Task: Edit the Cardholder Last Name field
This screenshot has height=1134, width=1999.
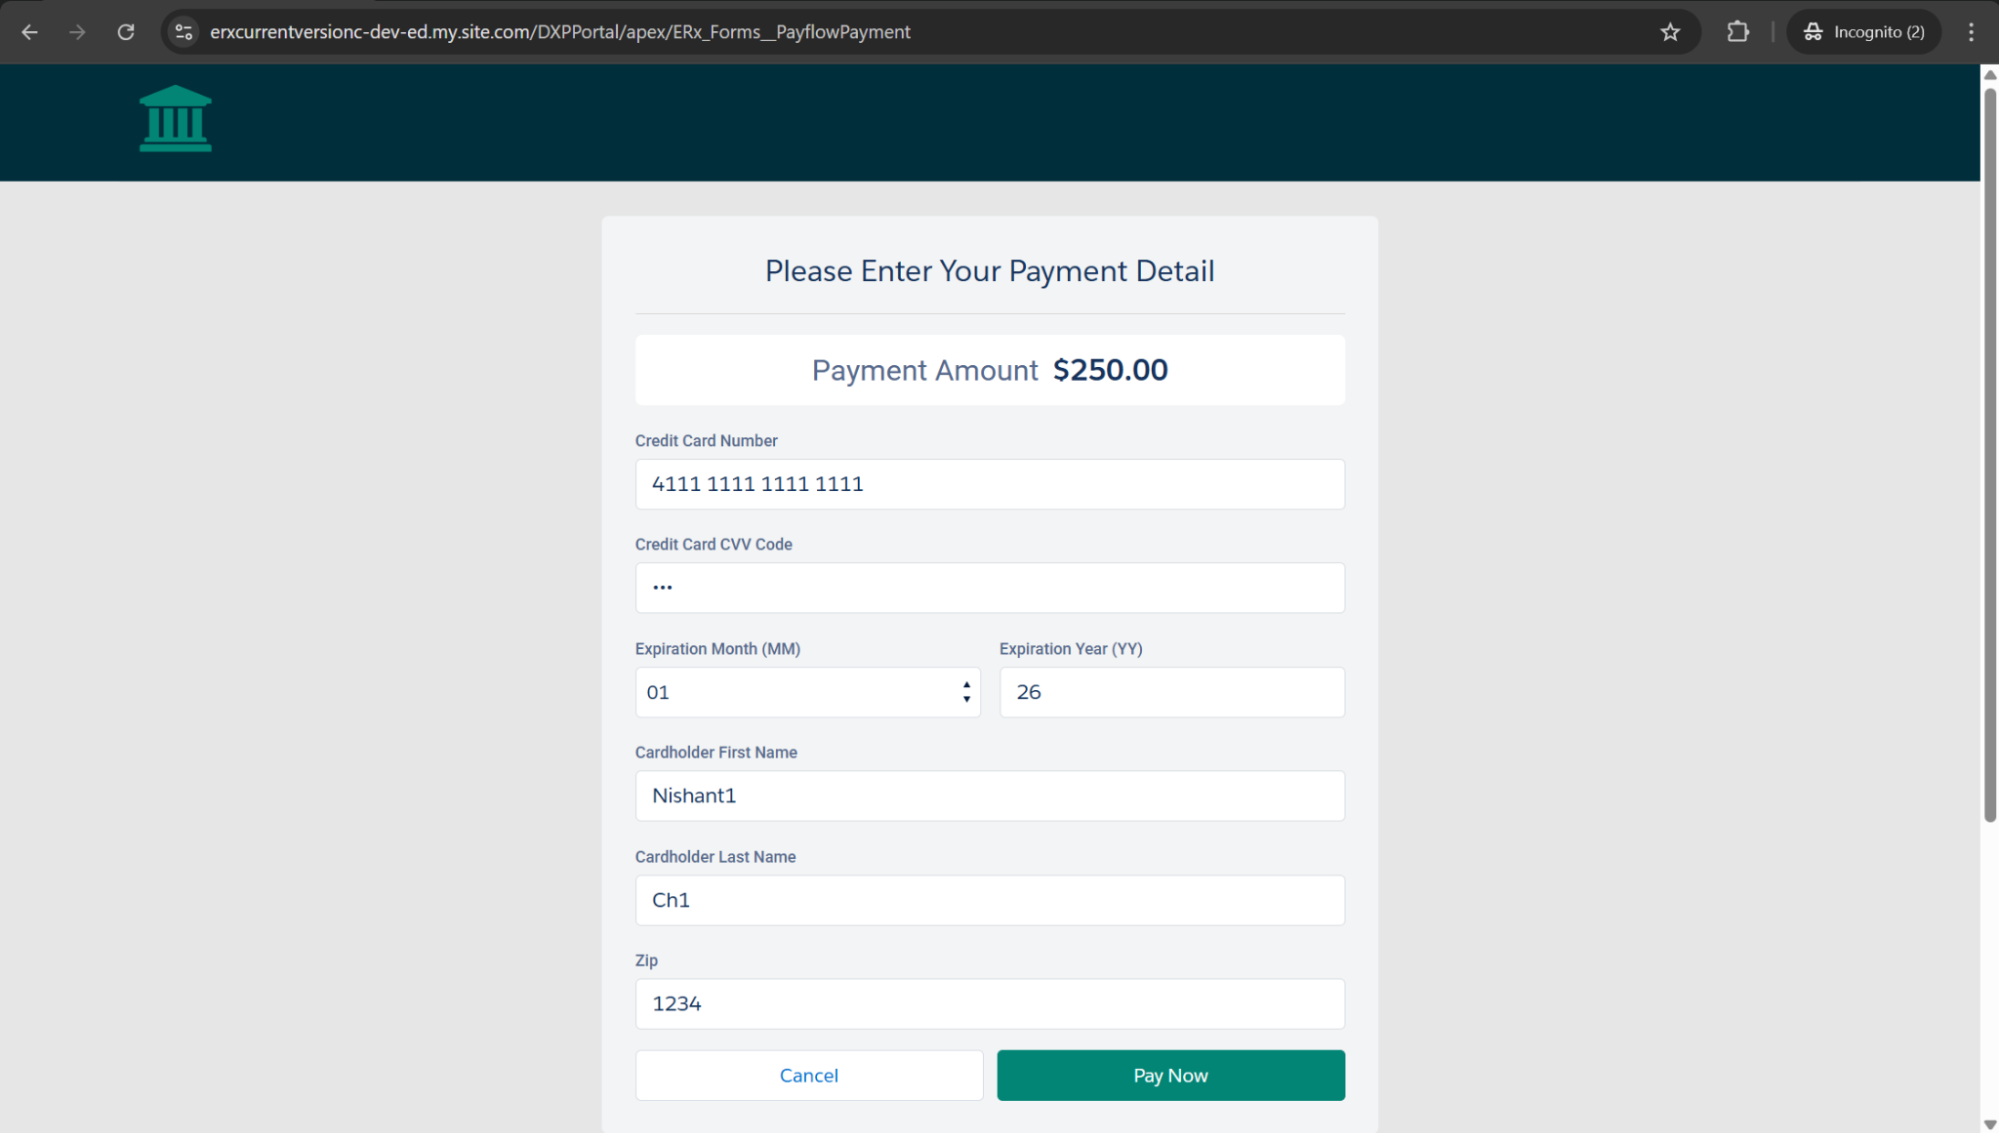Action: point(989,900)
